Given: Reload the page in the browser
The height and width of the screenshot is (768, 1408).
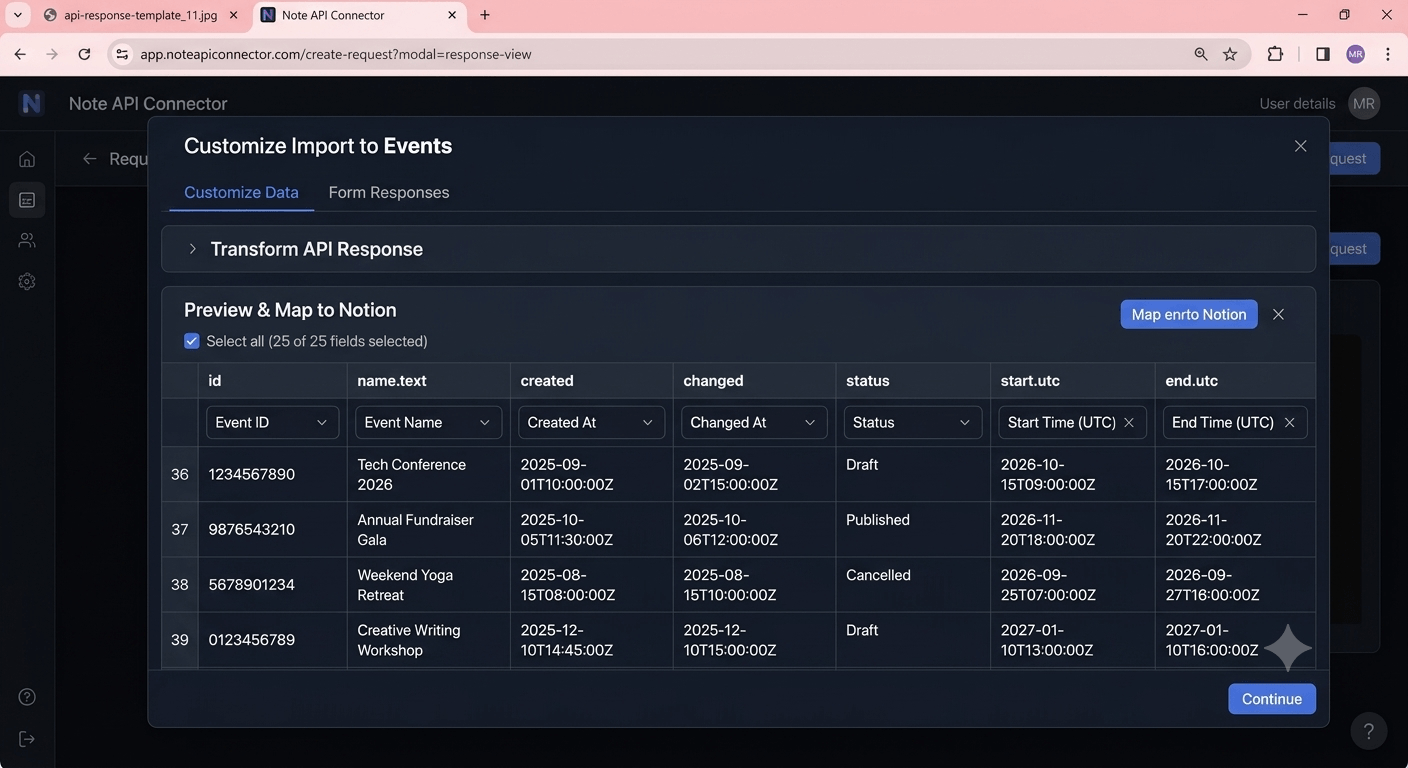Looking at the screenshot, I should 84,54.
